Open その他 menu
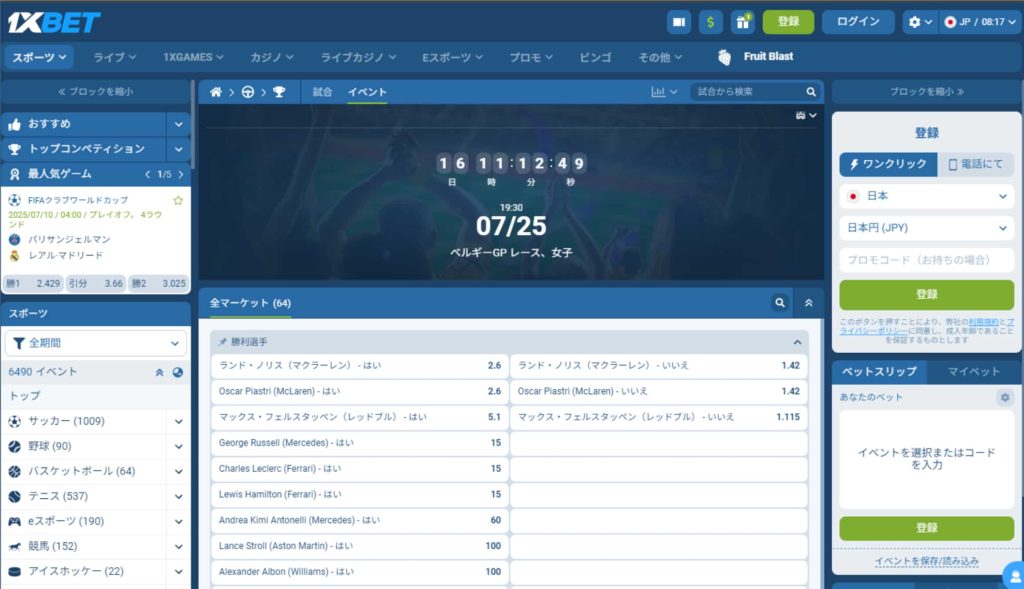Viewport: 1024px width, 589px height. (660, 57)
